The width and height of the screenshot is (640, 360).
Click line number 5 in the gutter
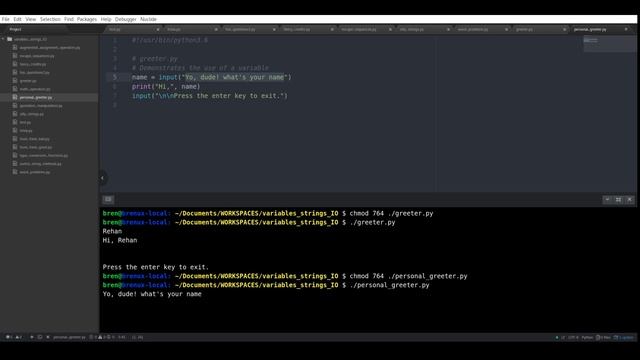tap(115, 77)
